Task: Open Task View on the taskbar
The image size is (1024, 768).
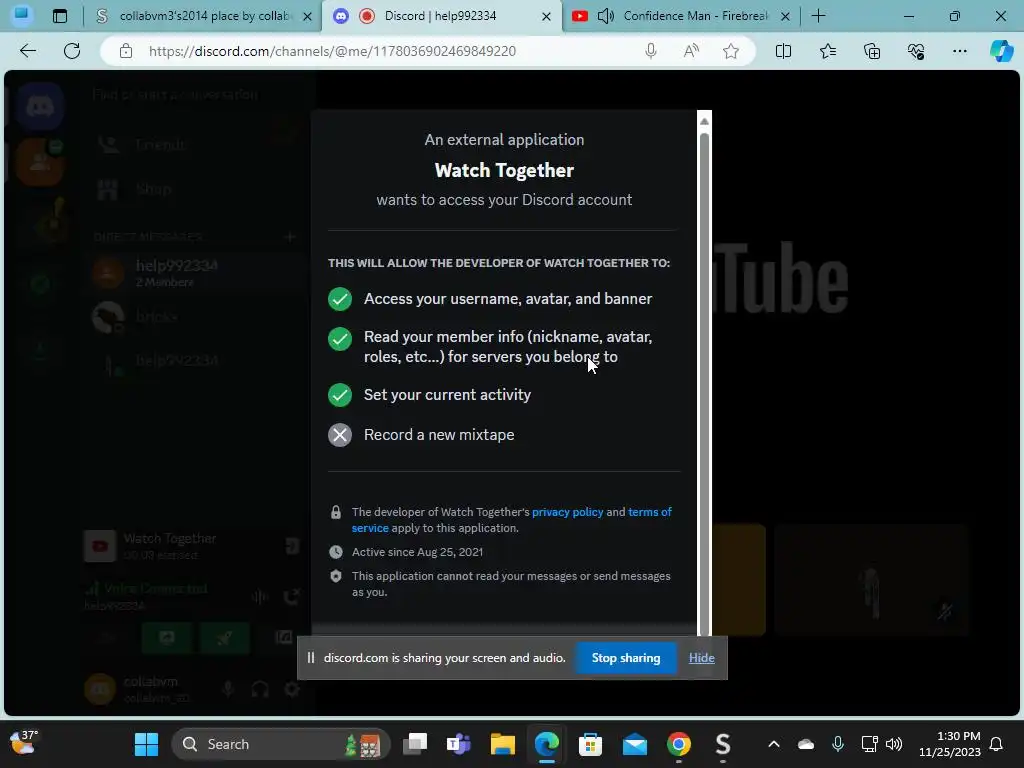Action: tap(415, 744)
